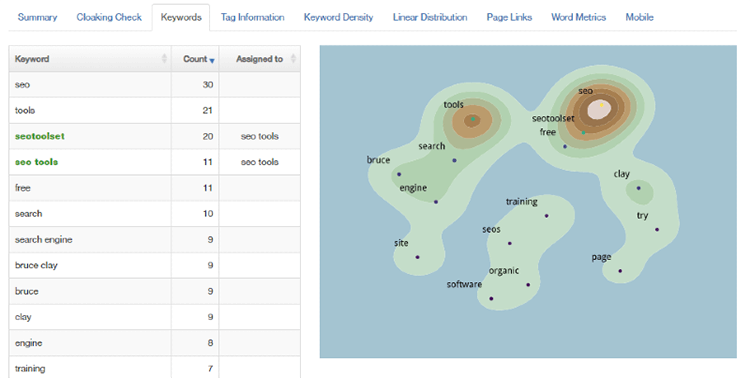Click the Assigned to column header
Image resolution: width=750 pixels, height=378 pixels.
260,59
